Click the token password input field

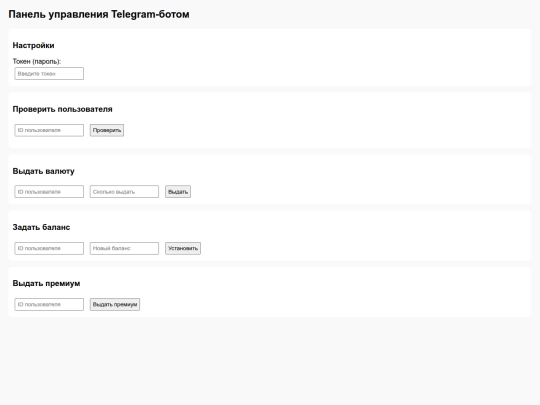[49, 73]
